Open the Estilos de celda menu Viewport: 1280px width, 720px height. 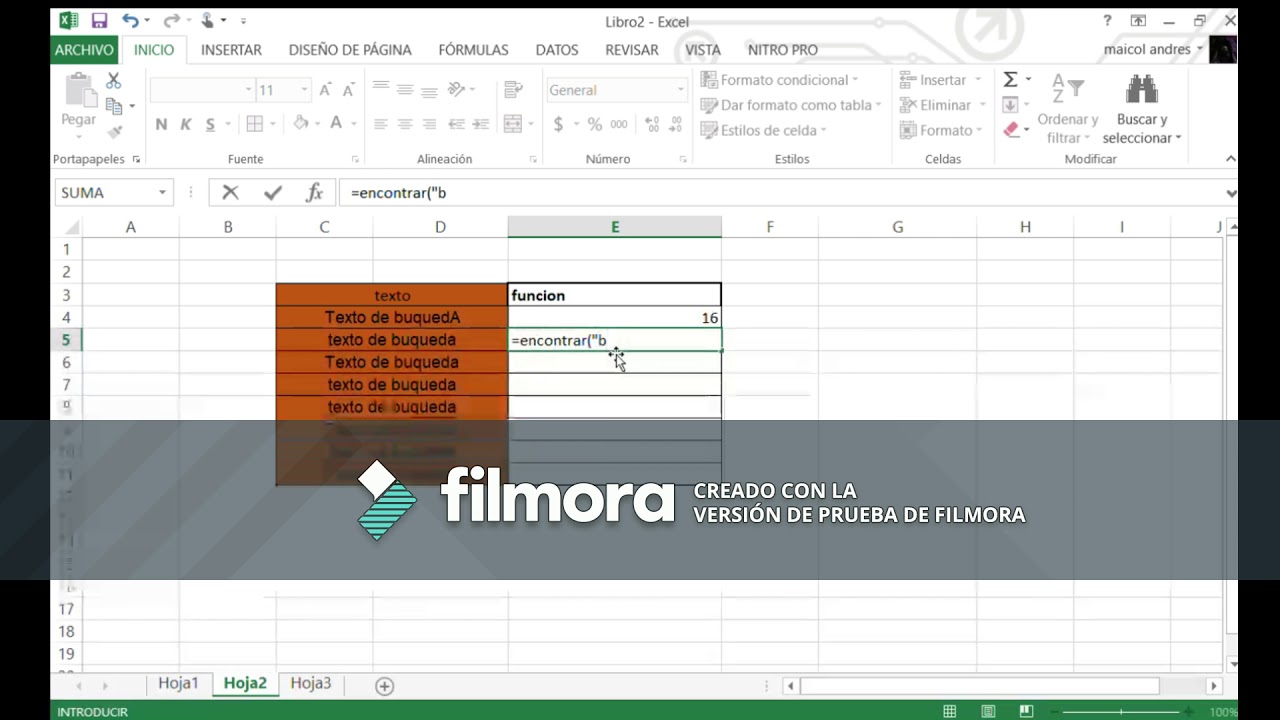click(764, 130)
